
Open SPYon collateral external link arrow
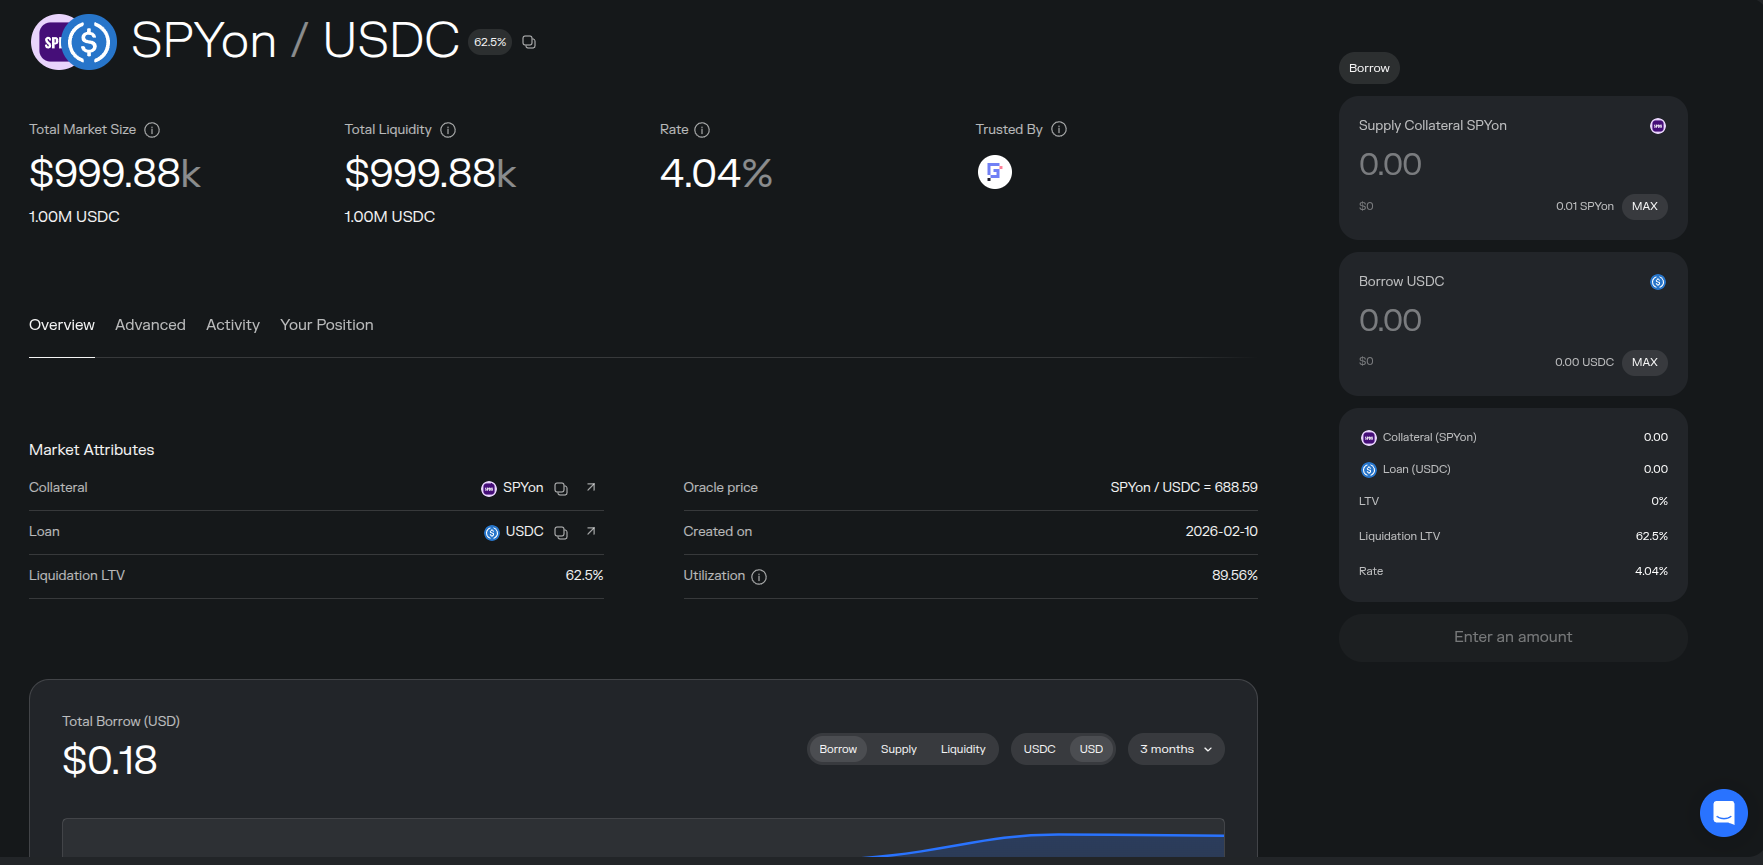pyautogui.click(x=591, y=488)
